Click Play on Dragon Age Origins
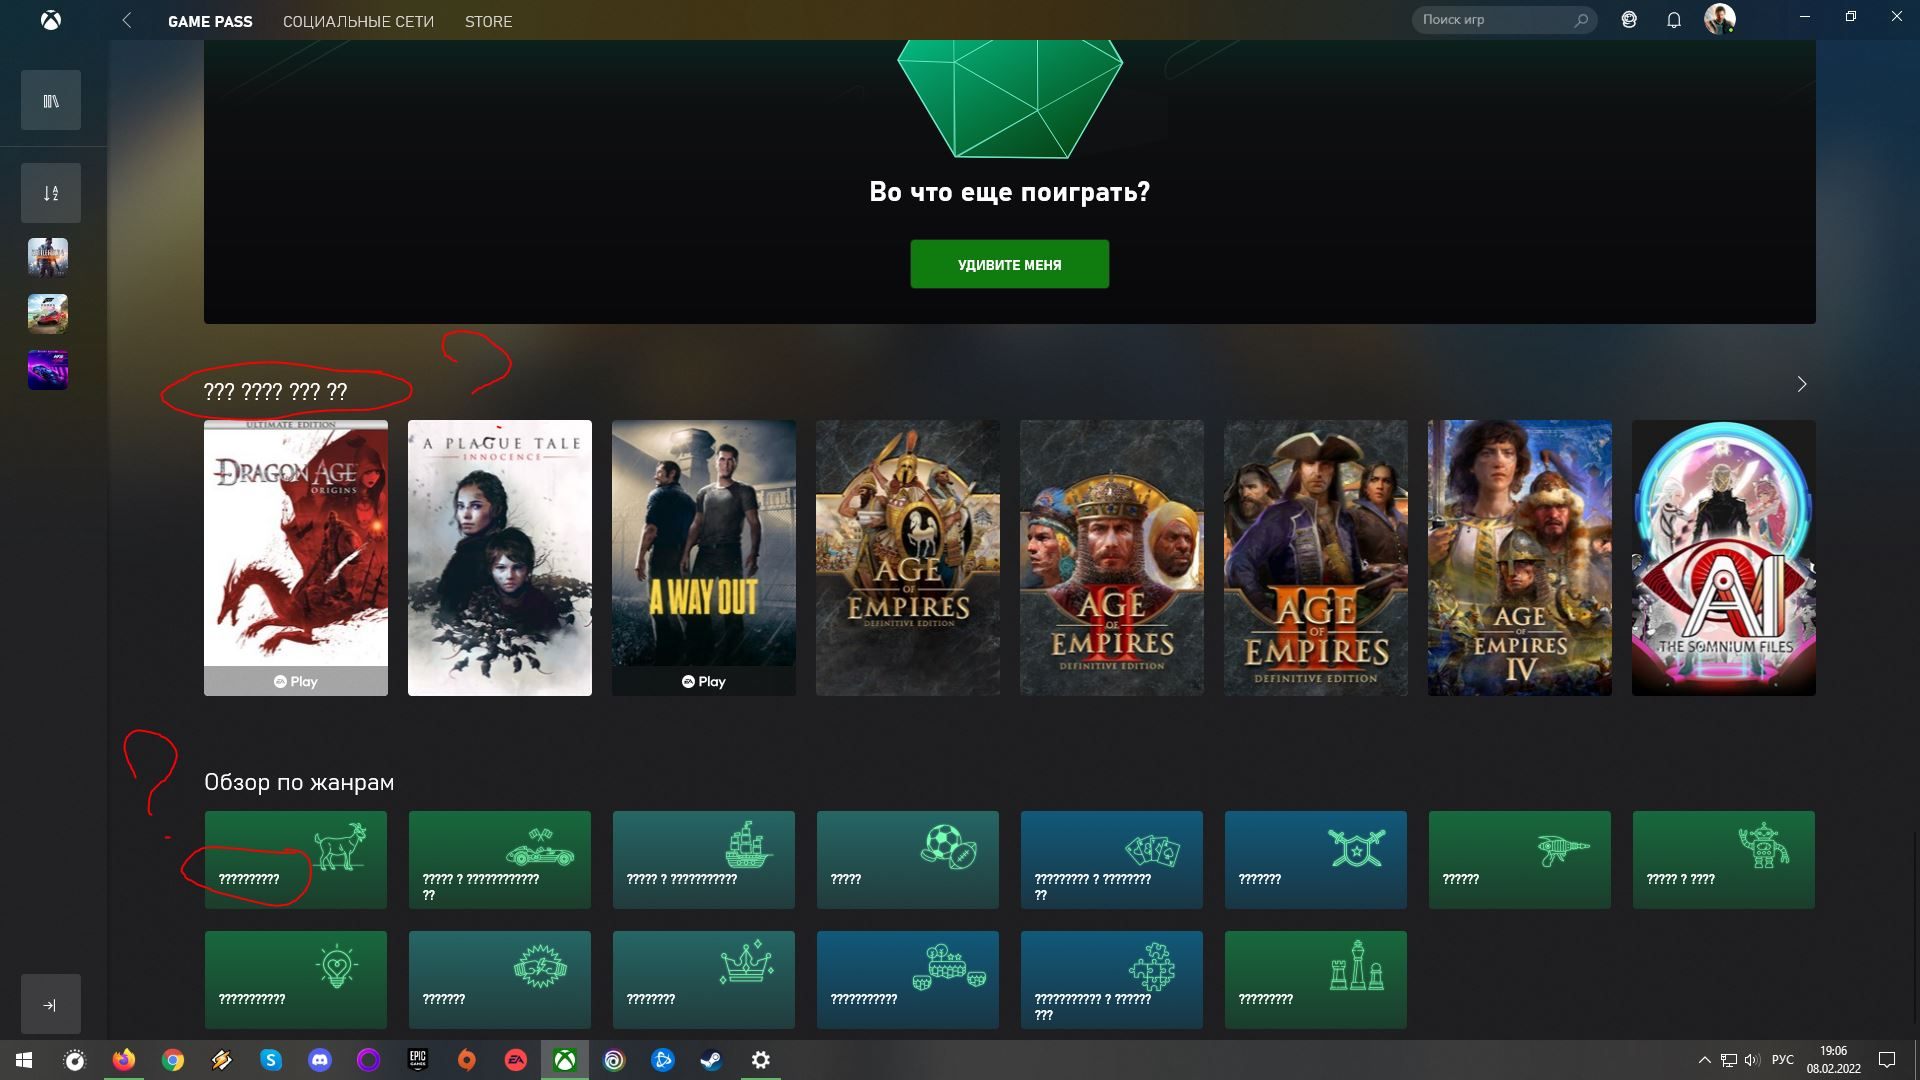Image resolution: width=1920 pixels, height=1080 pixels. pyautogui.click(x=295, y=680)
